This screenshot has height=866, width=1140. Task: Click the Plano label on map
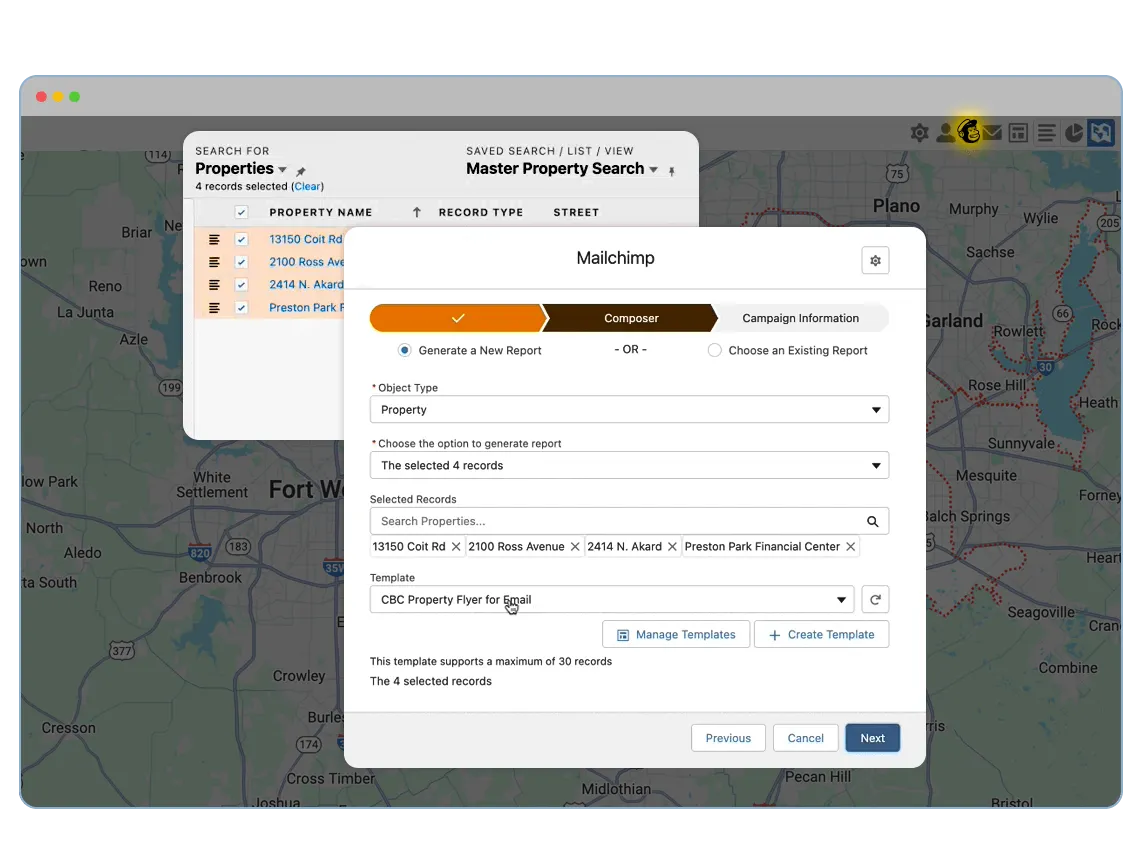coord(896,207)
